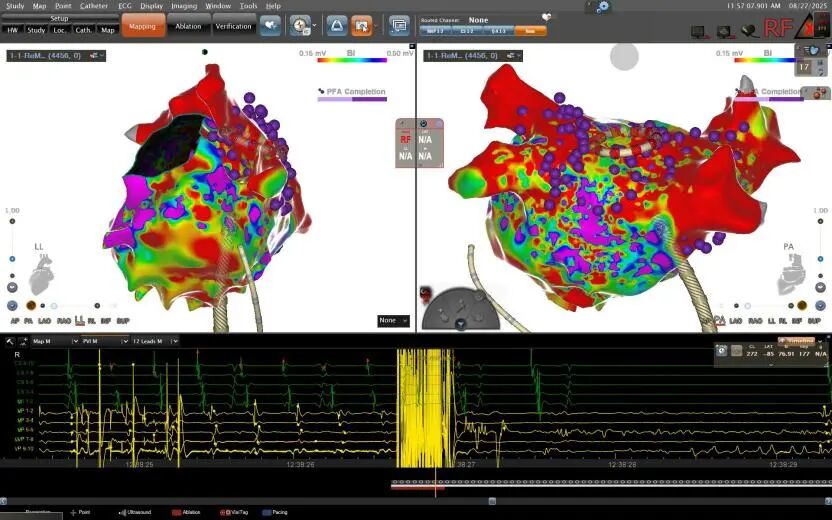This screenshot has width=832, height=520.
Task: Click the Ablation workflow button
Action: click(188, 27)
